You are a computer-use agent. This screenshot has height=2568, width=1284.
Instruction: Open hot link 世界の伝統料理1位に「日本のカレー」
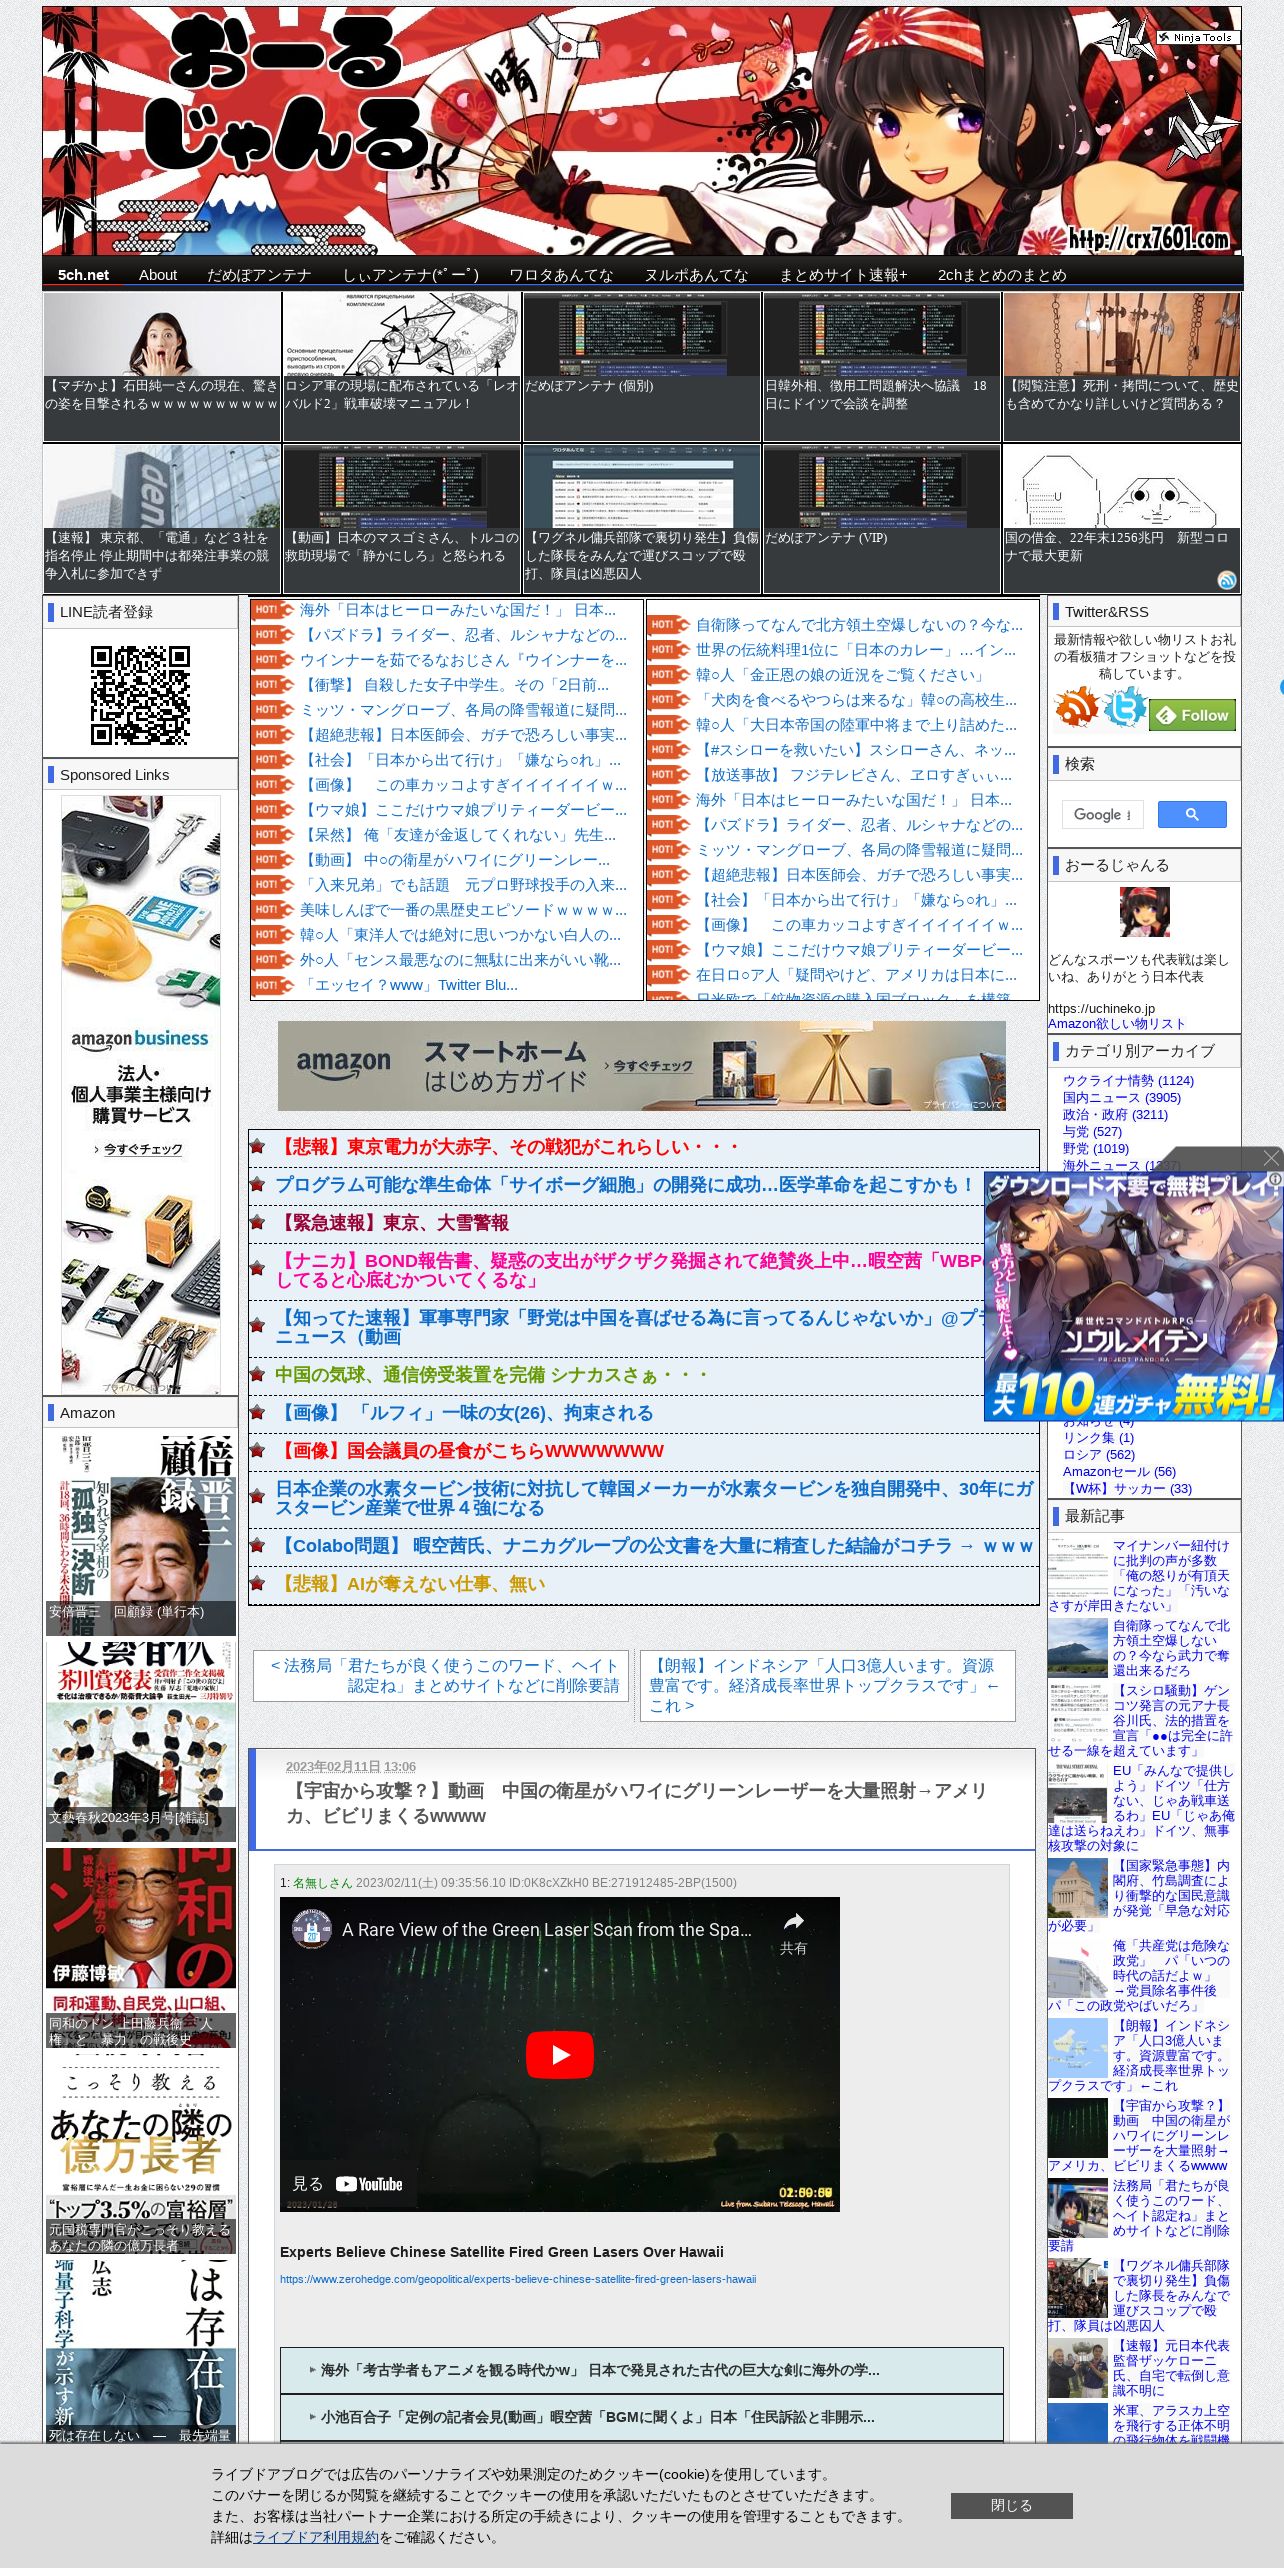(x=855, y=650)
